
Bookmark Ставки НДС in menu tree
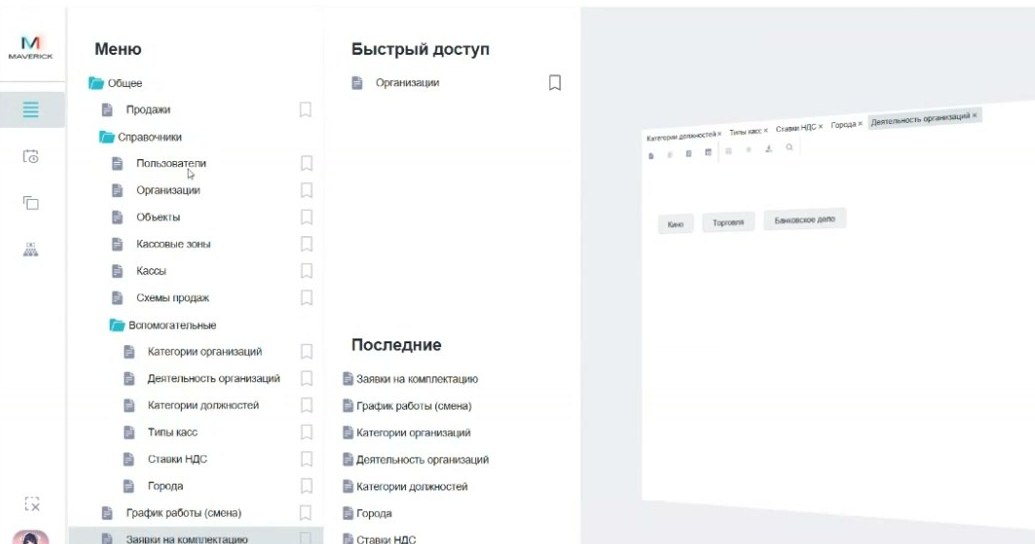306,459
